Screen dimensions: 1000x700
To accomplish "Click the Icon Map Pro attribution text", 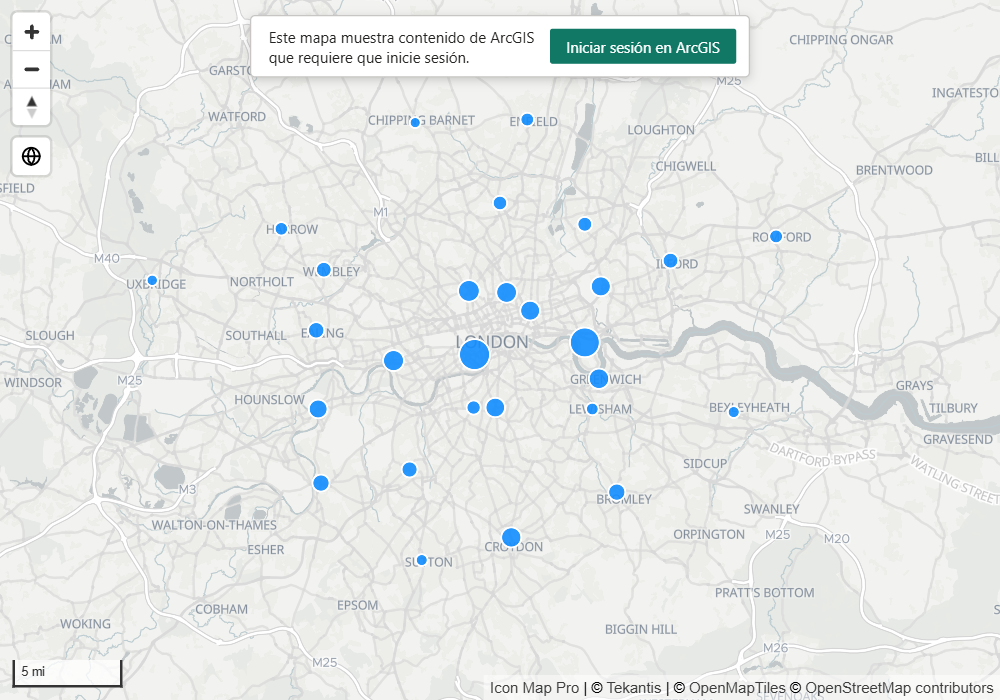I will (x=534, y=688).
